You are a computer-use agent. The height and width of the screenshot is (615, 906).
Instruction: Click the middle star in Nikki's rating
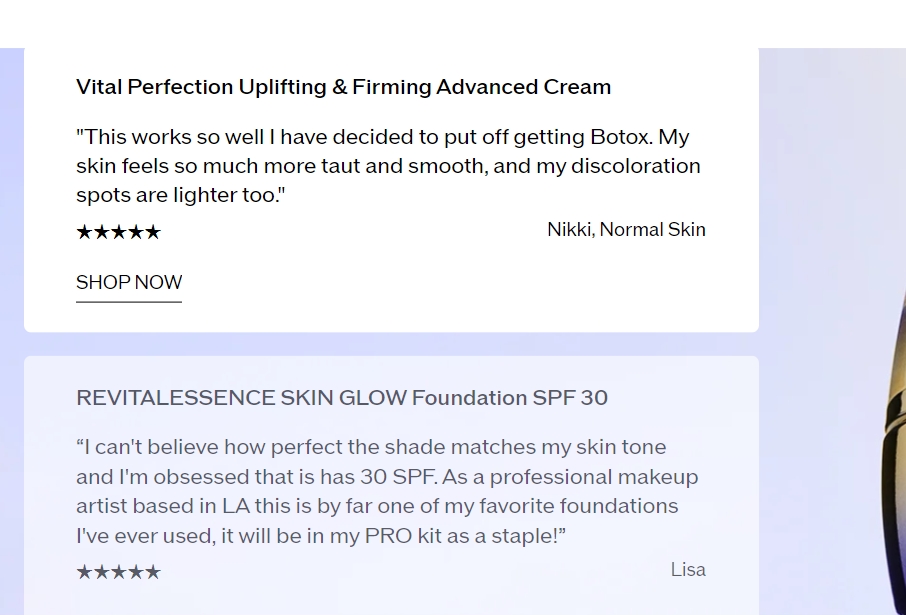118,232
